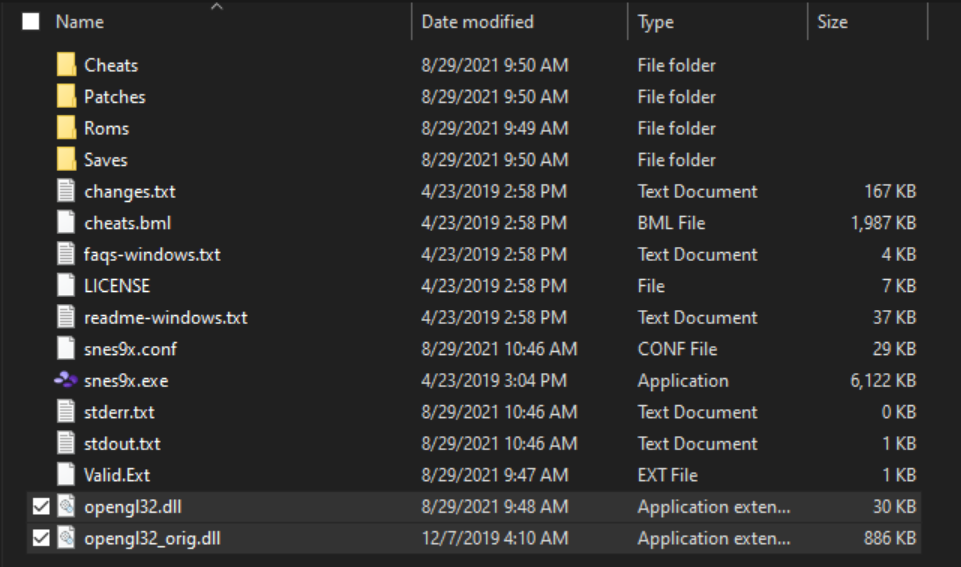Click the 167 KB size value
This screenshot has height=567, width=961.
click(x=890, y=191)
